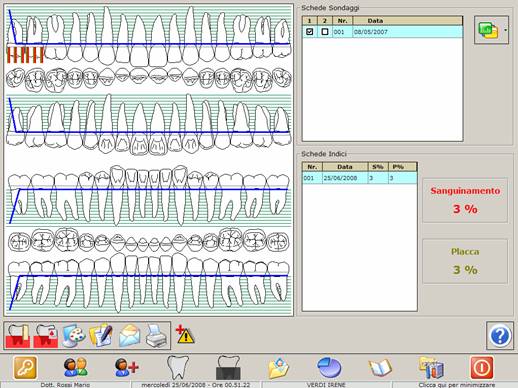Click the red power exit button
Viewport: 518px width, 388px height.
(x=482, y=367)
